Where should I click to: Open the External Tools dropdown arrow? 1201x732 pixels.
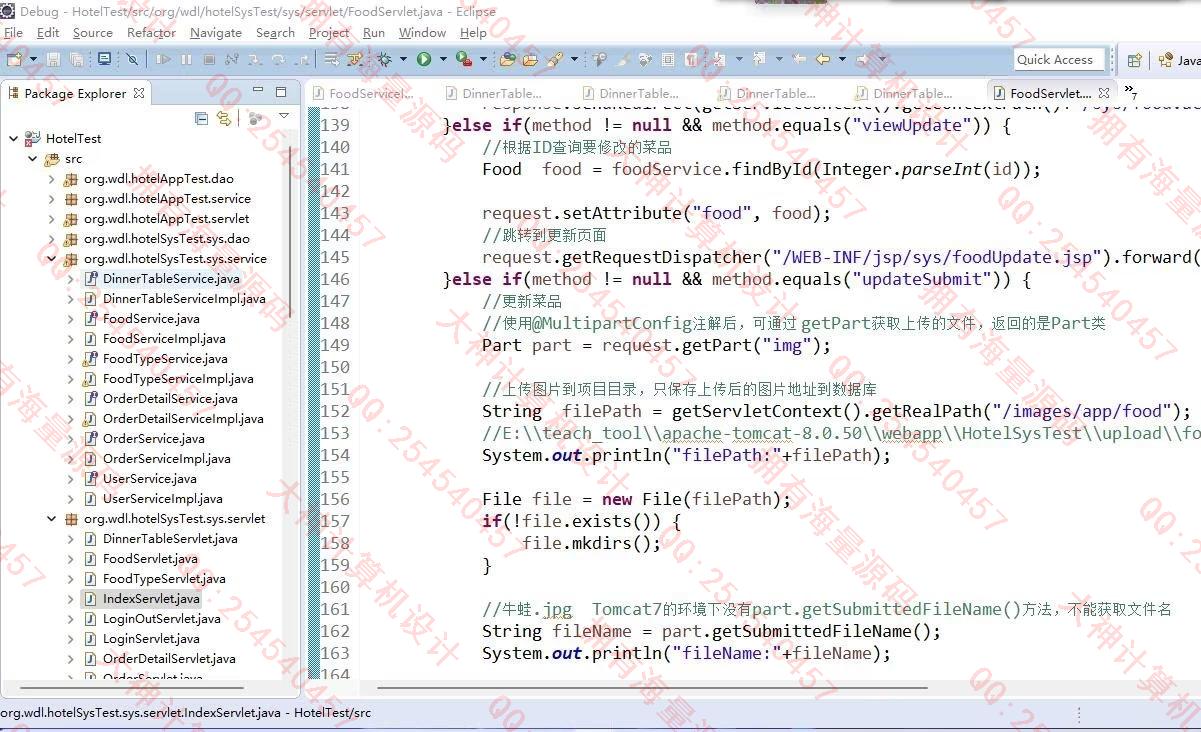point(482,60)
